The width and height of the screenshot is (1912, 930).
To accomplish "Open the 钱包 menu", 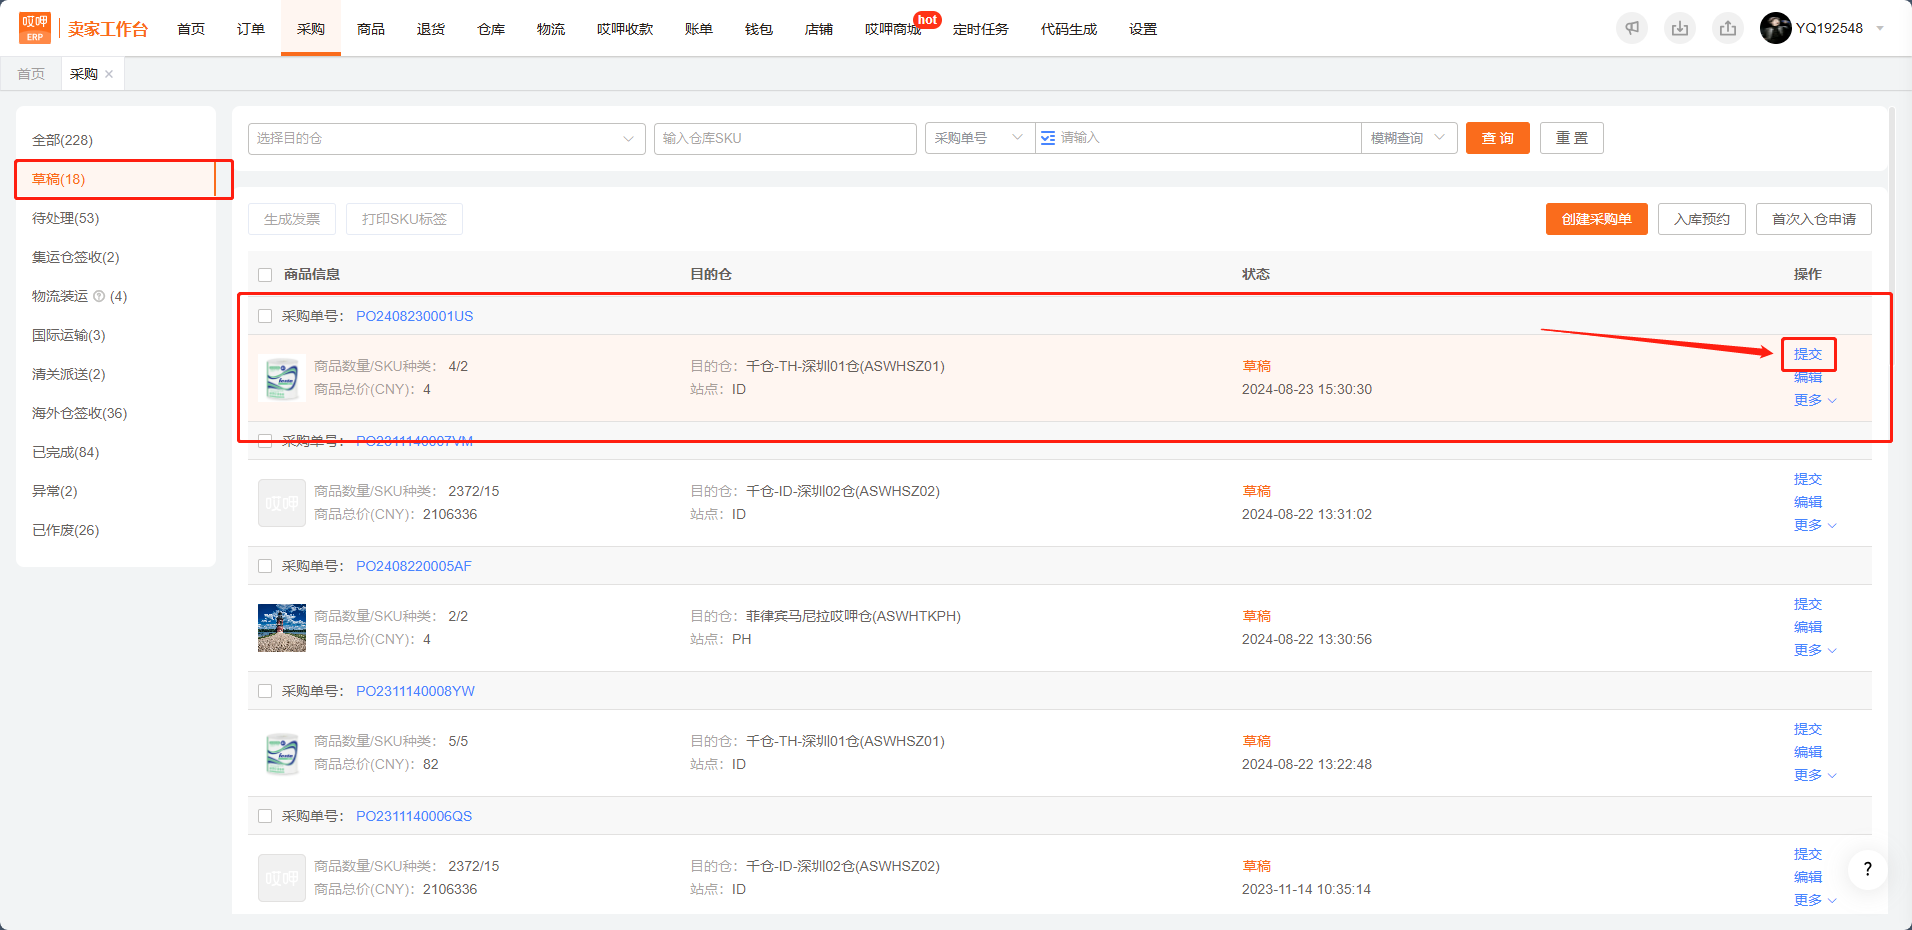I will [x=759, y=29].
